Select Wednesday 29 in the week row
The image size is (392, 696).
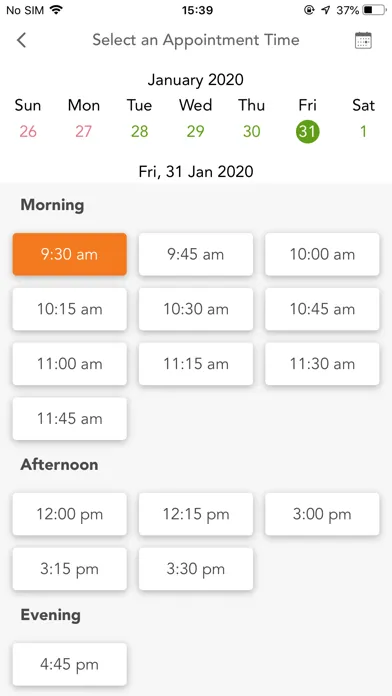click(195, 132)
